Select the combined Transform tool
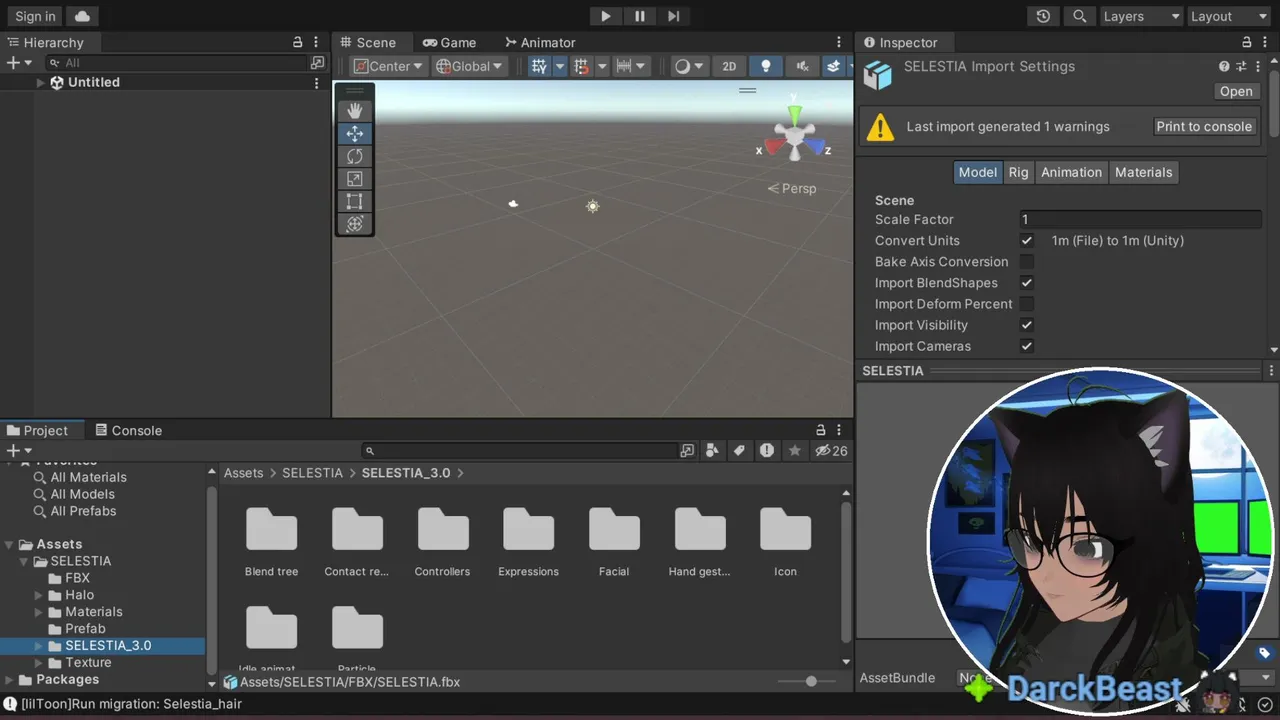1280x720 pixels. tap(354, 224)
